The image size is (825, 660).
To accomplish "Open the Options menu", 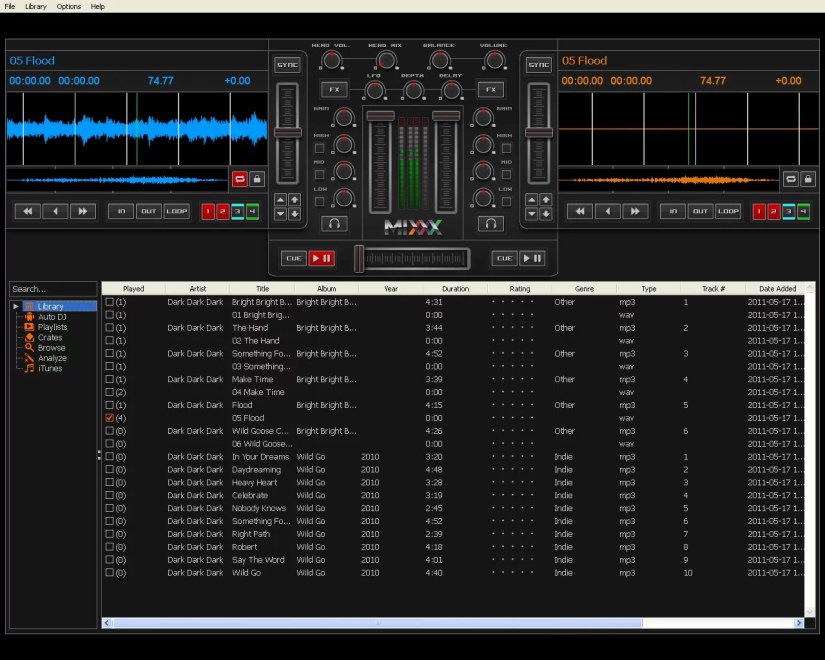I will pos(67,6).
